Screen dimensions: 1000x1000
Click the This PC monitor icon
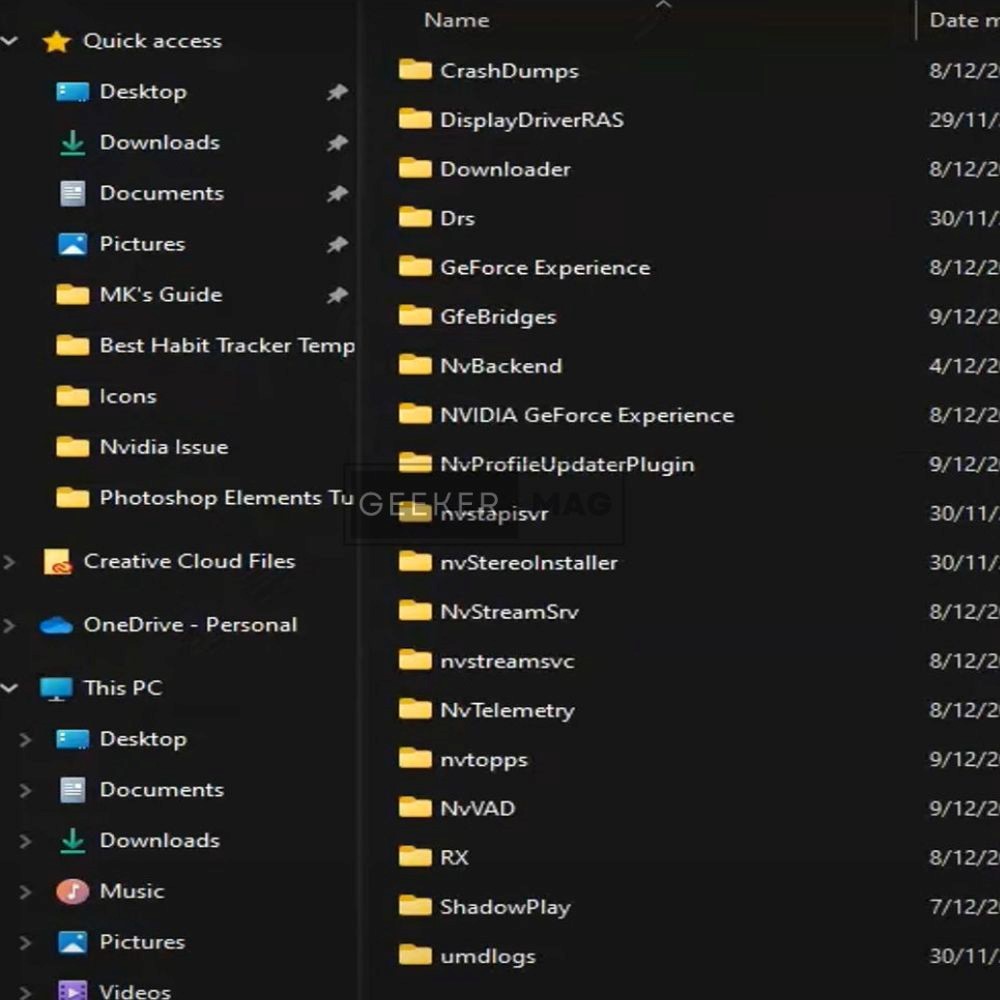[x=56, y=689]
